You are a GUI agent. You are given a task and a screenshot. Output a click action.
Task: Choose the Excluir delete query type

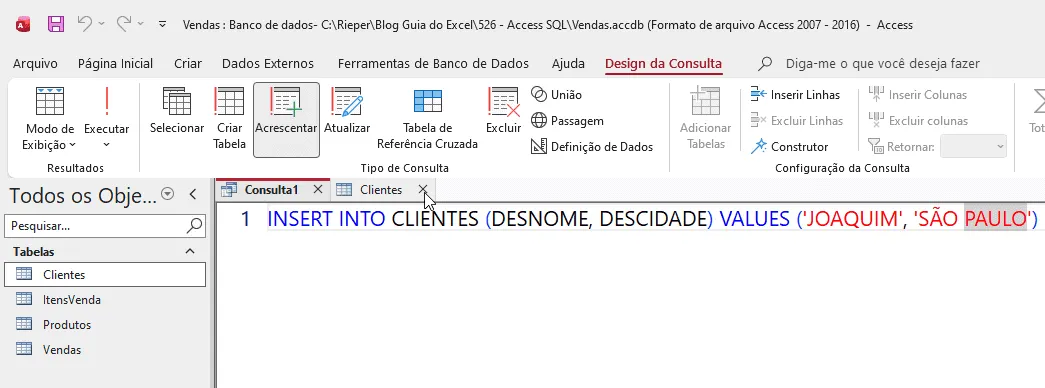coord(504,111)
